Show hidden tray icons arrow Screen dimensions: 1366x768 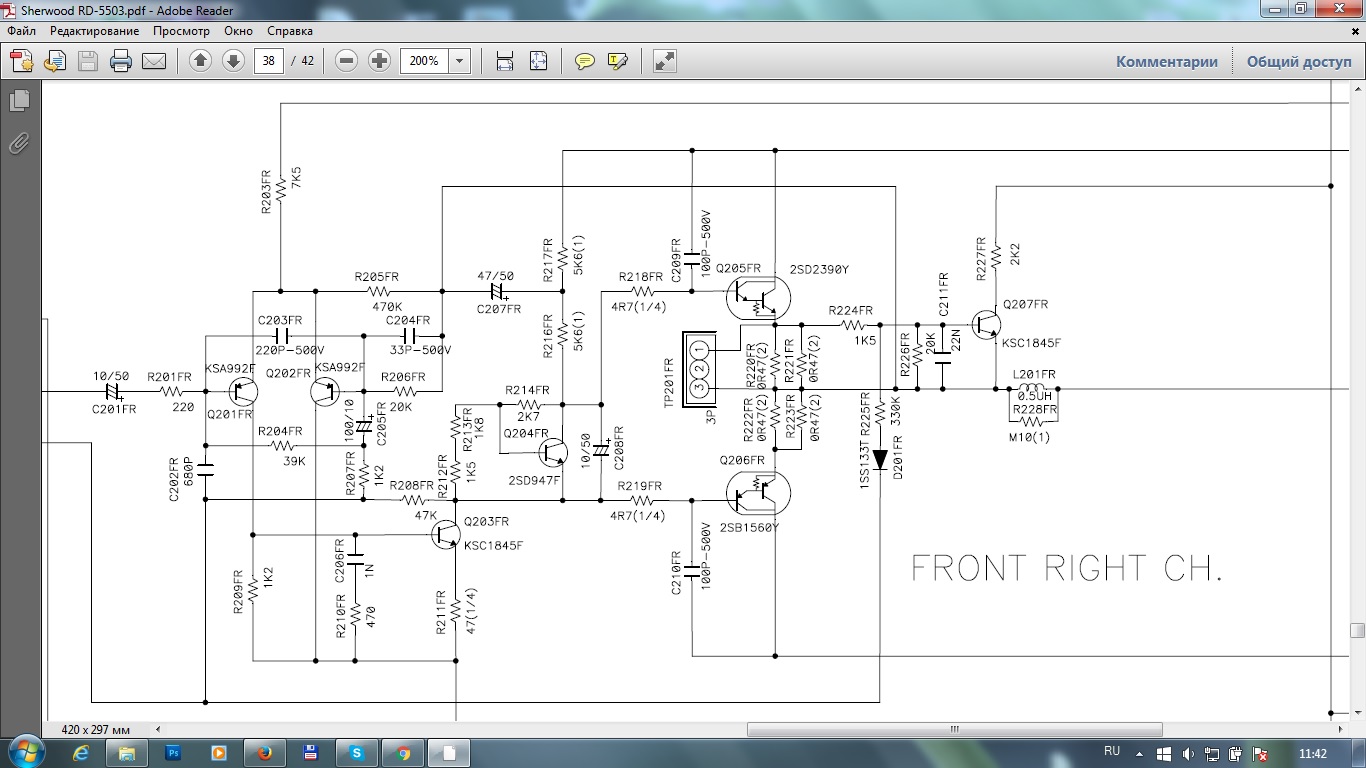pyautogui.click(x=1141, y=753)
